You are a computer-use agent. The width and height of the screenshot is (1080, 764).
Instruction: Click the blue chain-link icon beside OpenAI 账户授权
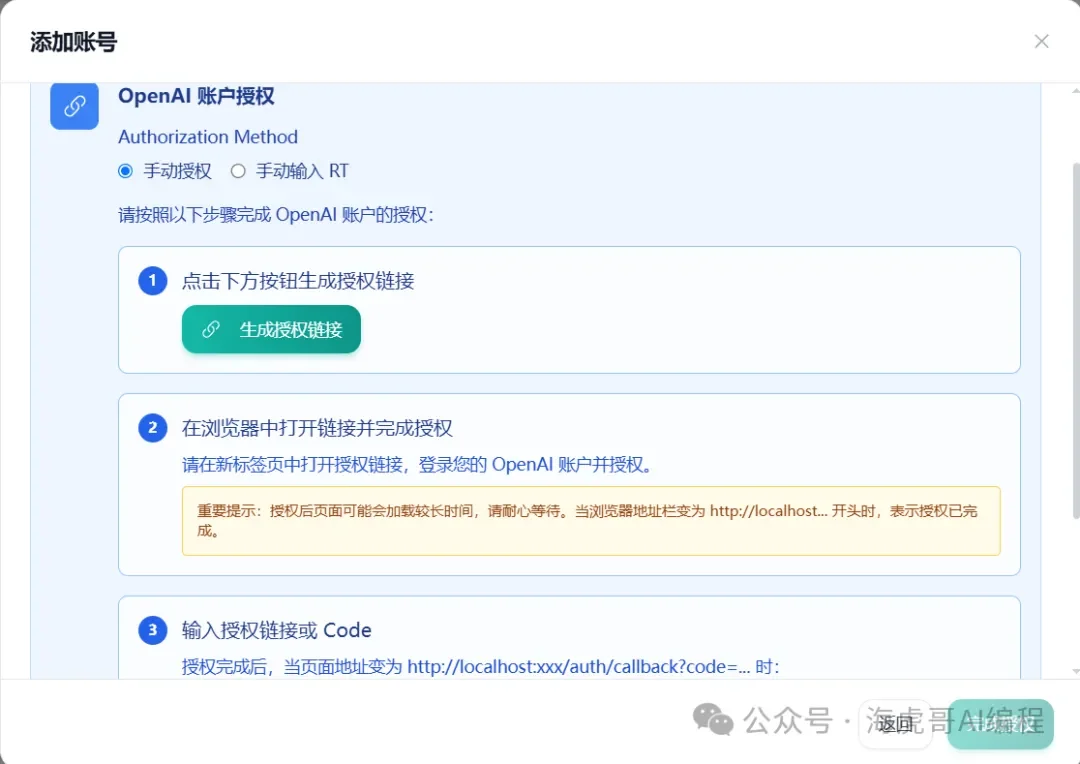74,106
